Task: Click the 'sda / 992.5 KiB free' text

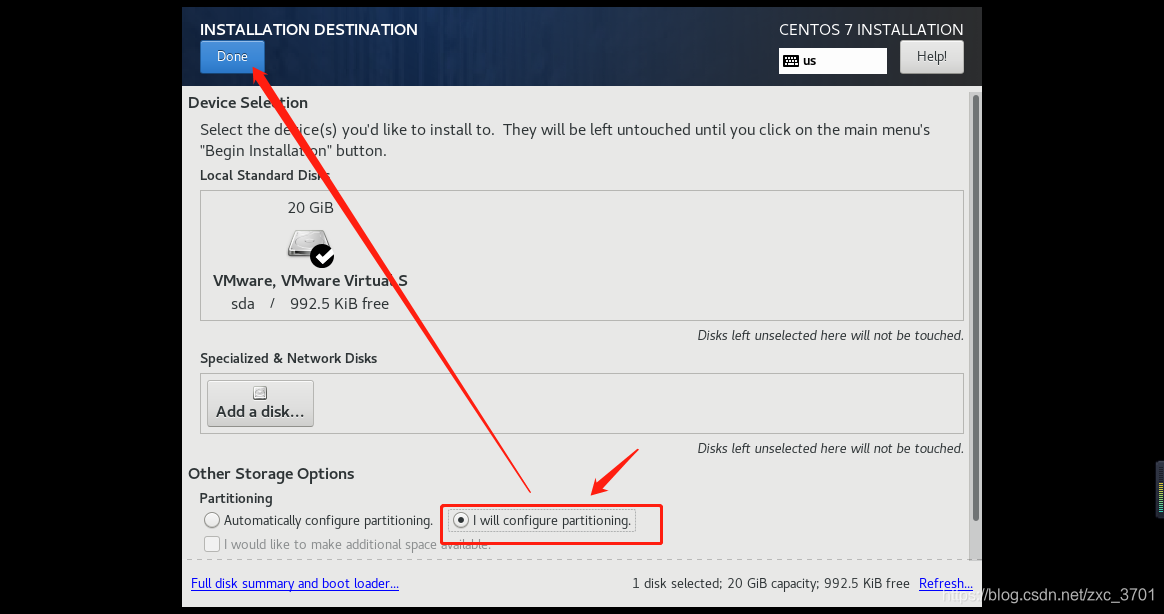Action: (x=310, y=304)
